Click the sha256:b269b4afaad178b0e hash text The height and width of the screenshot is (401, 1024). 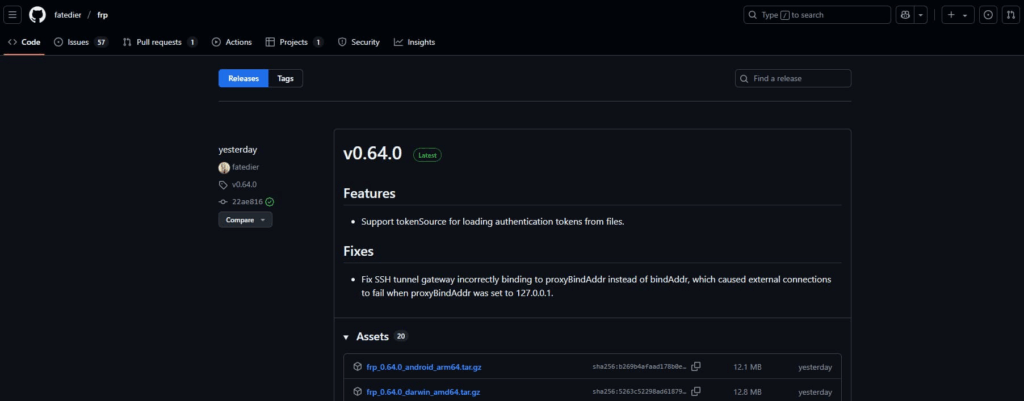[639, 367]
